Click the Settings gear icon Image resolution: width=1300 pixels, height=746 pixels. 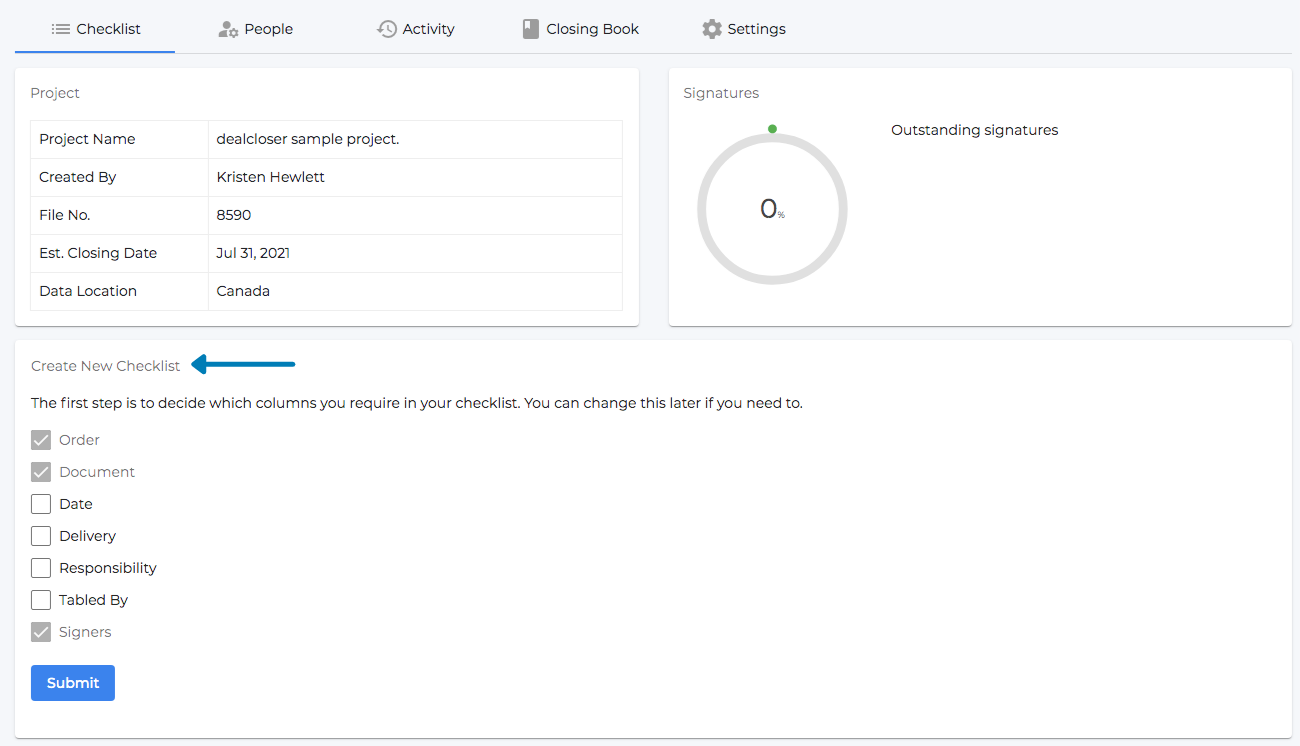[712, 29]
